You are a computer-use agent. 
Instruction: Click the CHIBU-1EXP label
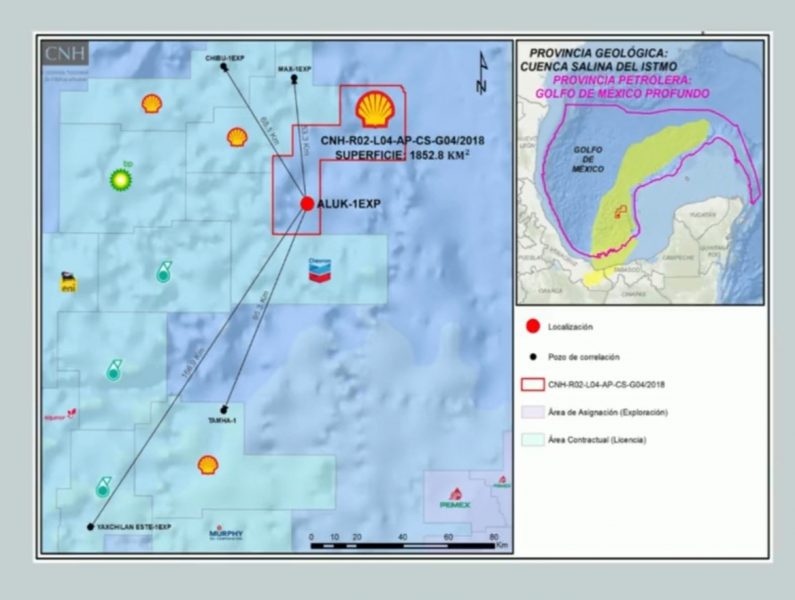(x=225, y=58)
